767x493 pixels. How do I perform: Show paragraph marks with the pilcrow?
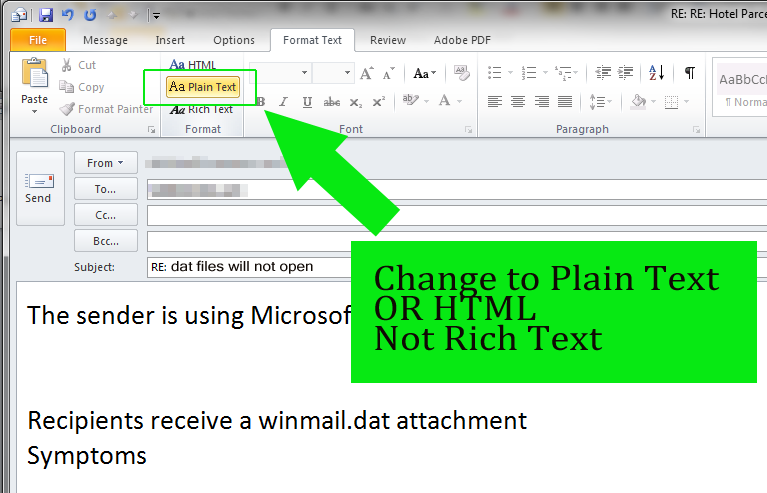tap(690, 73)
